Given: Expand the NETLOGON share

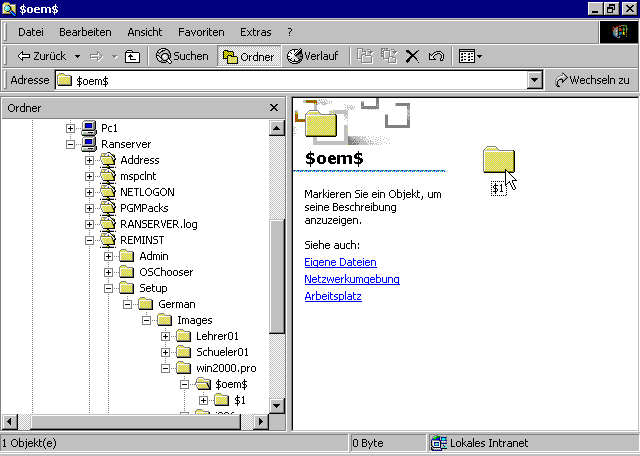Looking at the screenshot, I should click(89, 192).
